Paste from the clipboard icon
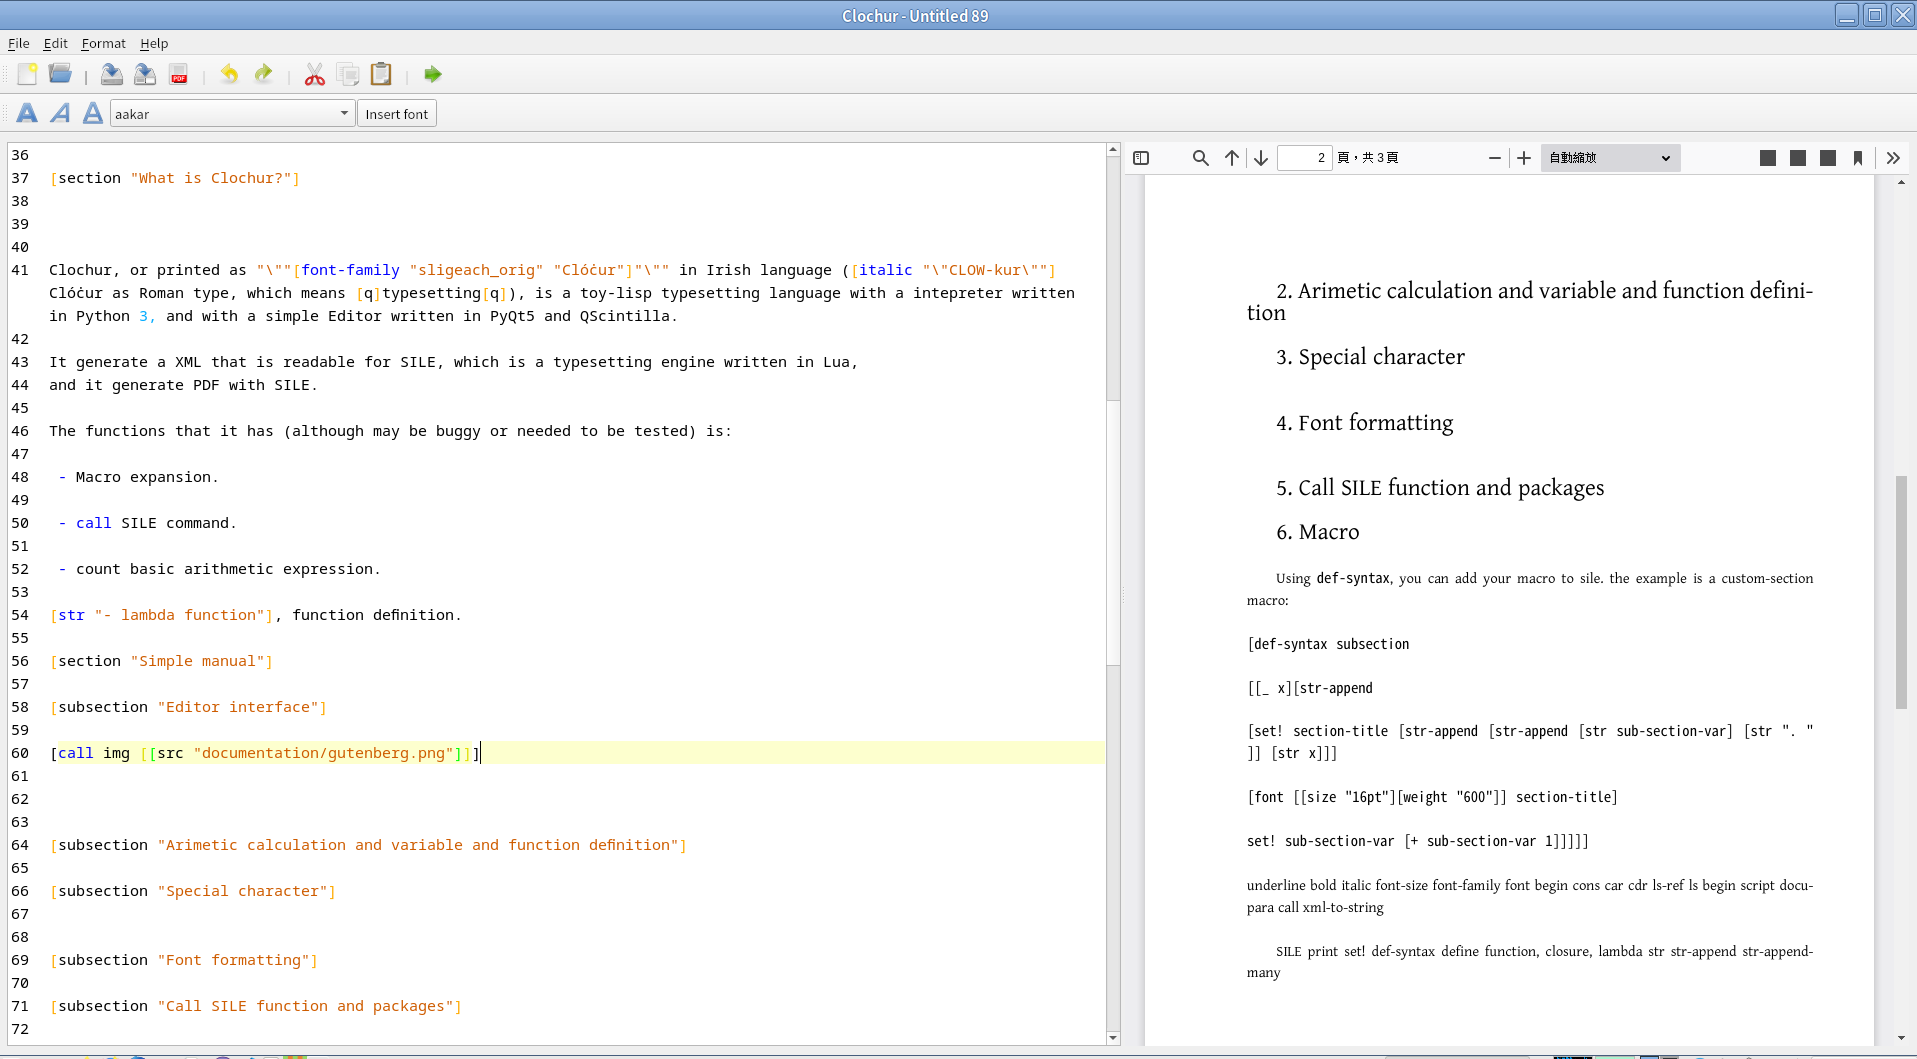Viewport: 1917px width, 1059px height. (x=381, y=74)
